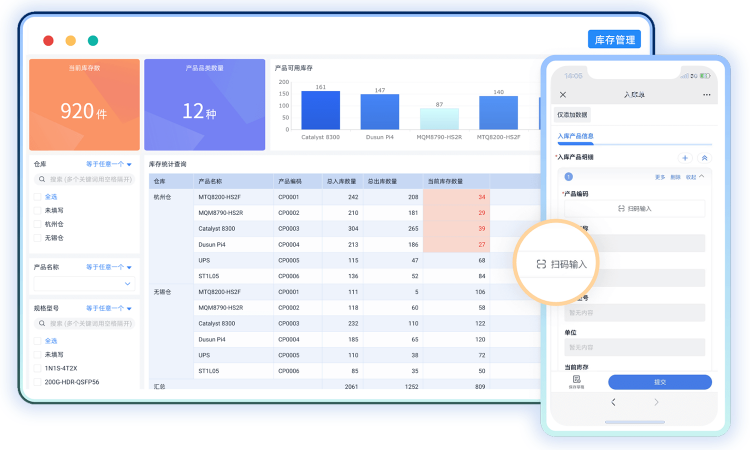This screenshot has height=450, width=750.
Task: Open the 产品品类数量 12种 card
Action: coord(204,105)
